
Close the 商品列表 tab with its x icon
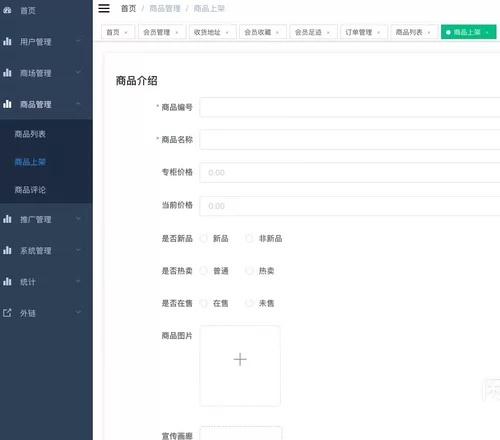tap(429, 32)
